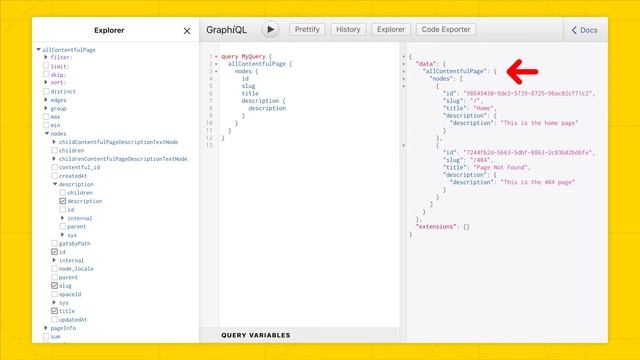The height and width of the screenshot is (360, 640).
Task: Expand the group field
Action: pos(46,108)
